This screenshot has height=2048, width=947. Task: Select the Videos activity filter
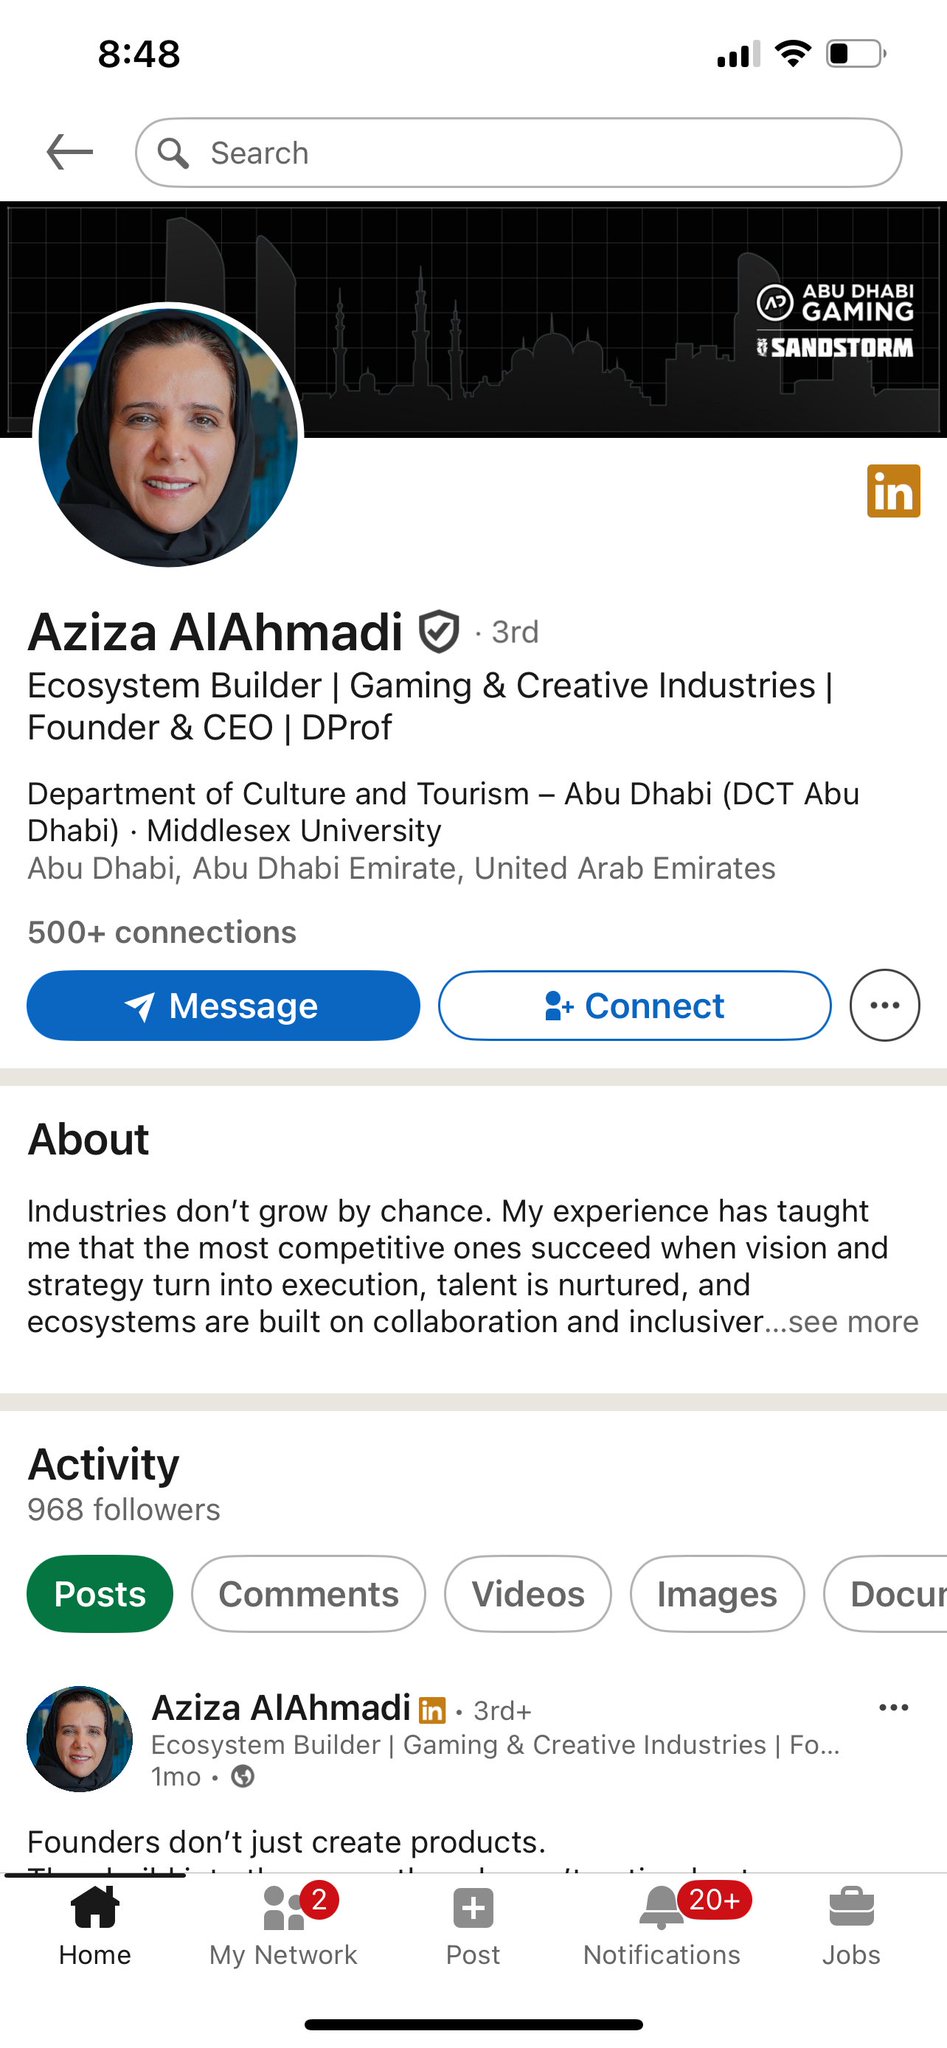tap(528, 1594)
